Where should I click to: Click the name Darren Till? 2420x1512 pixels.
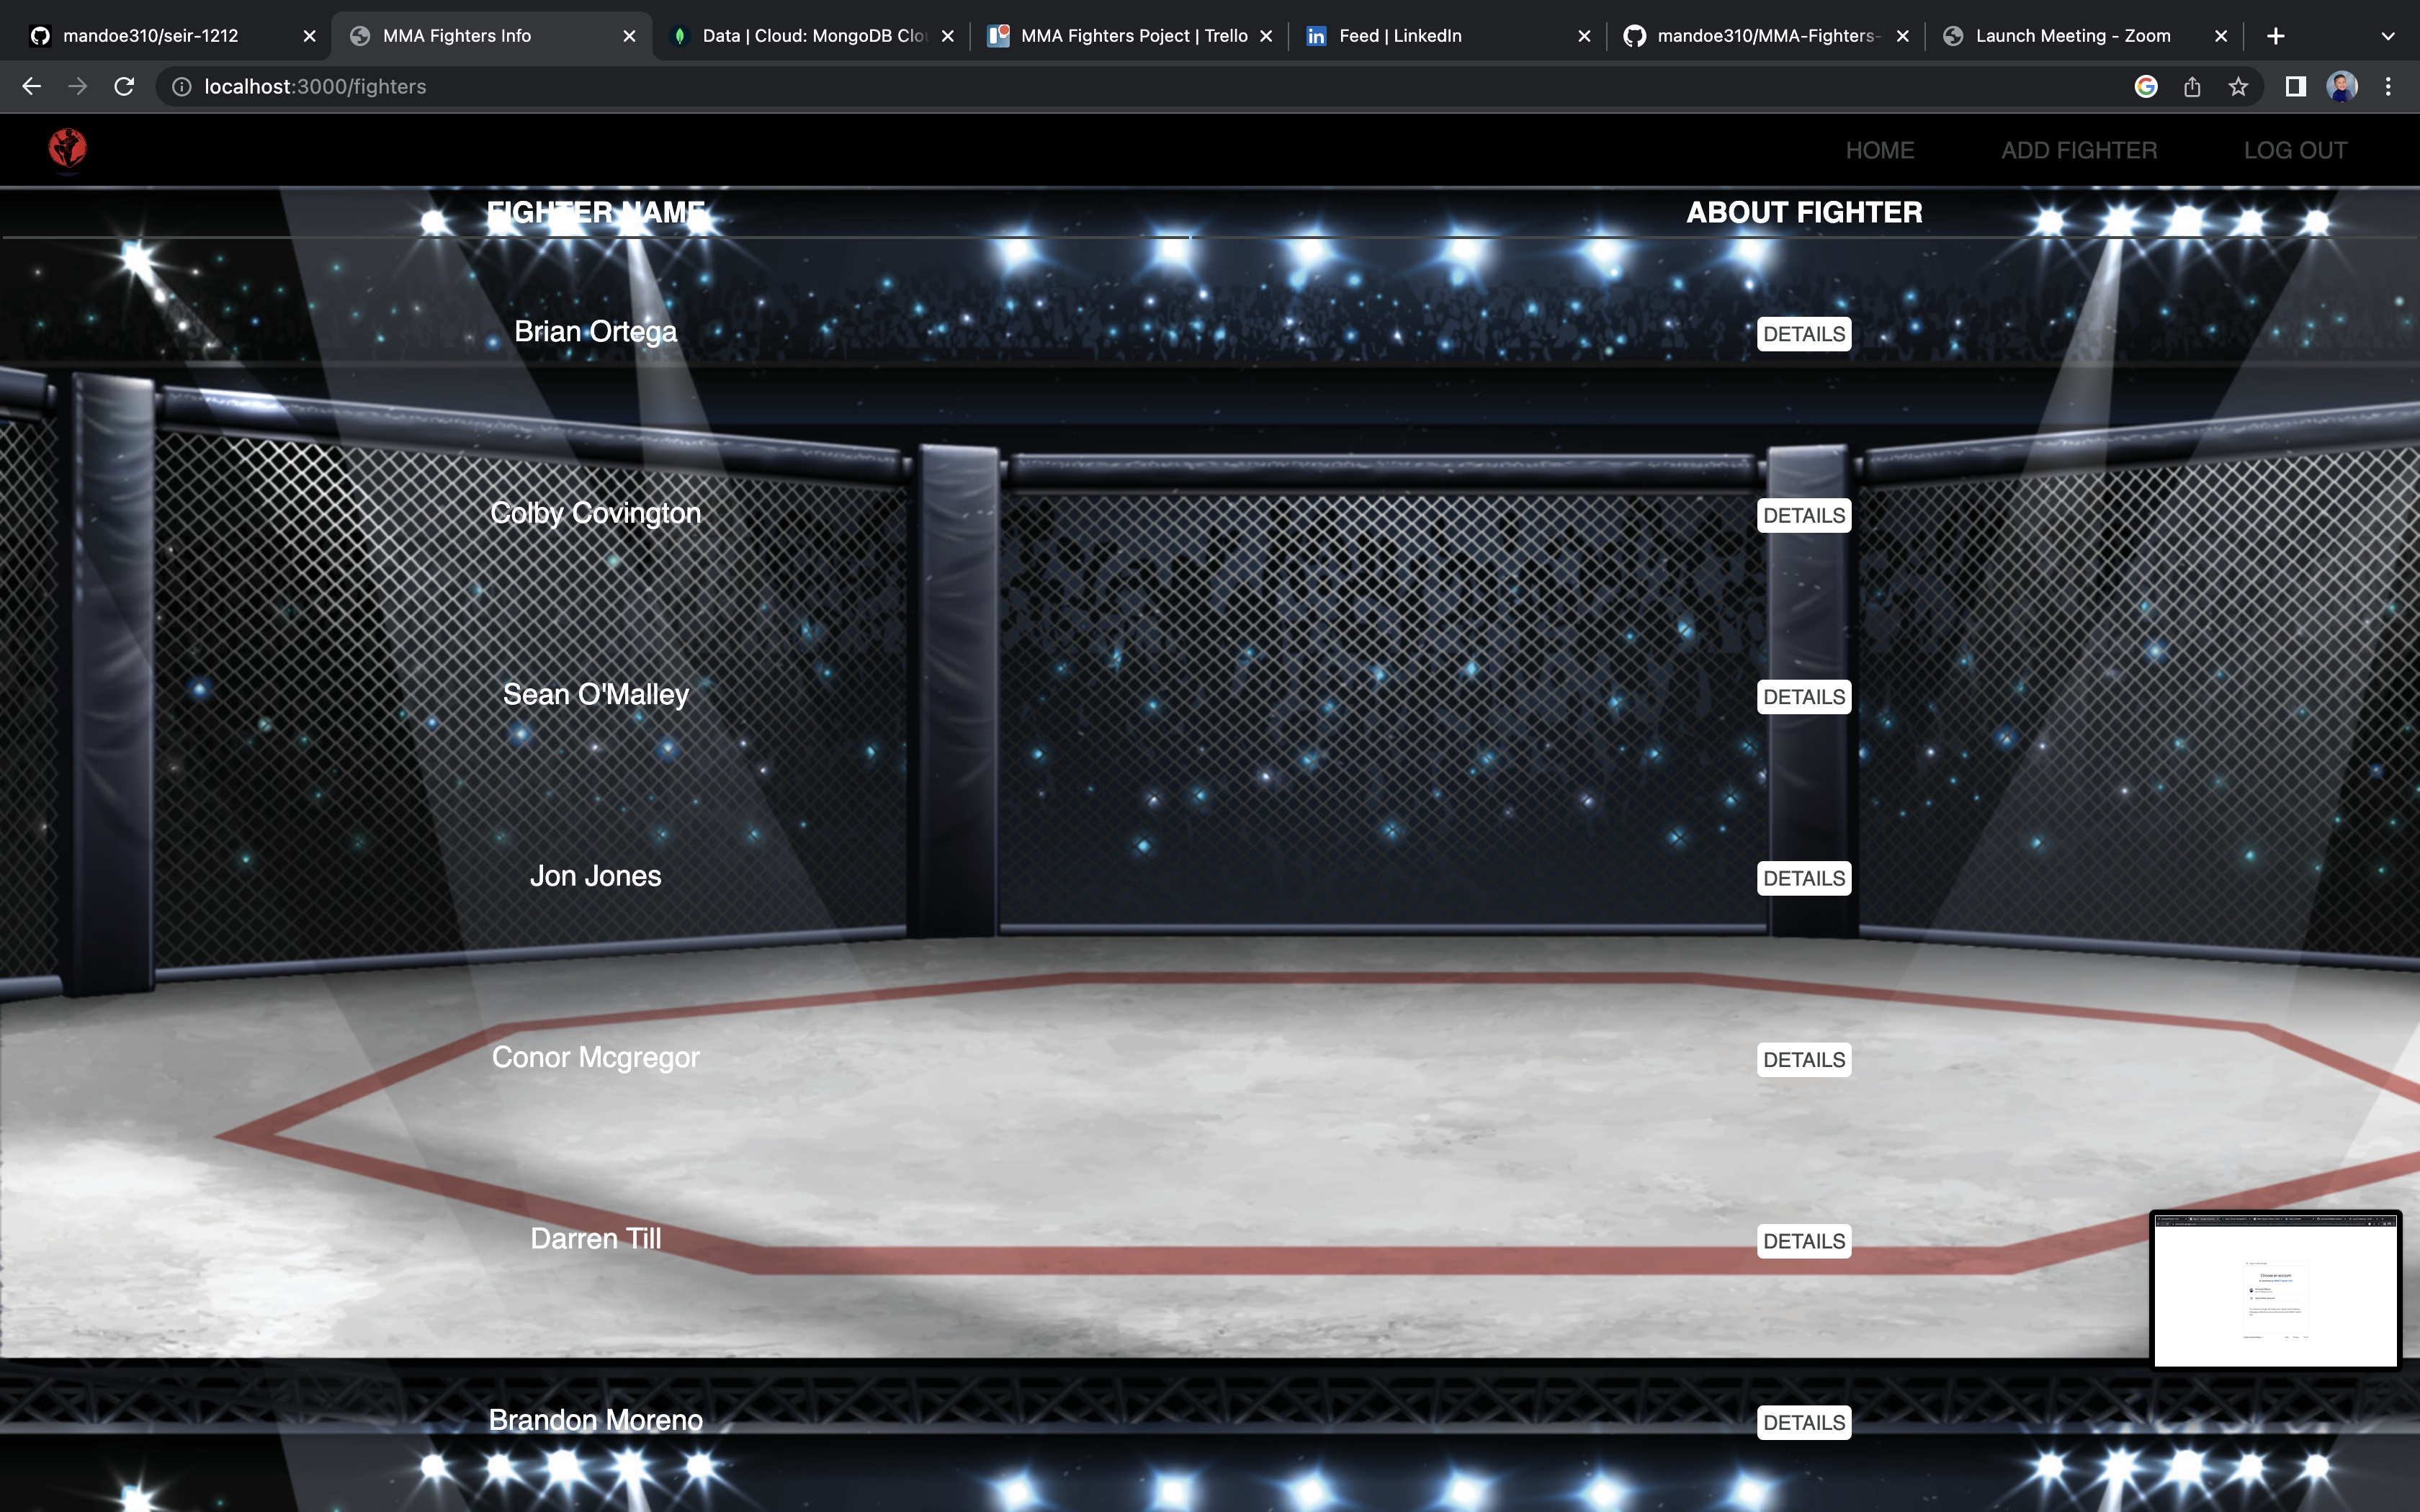595,1239
